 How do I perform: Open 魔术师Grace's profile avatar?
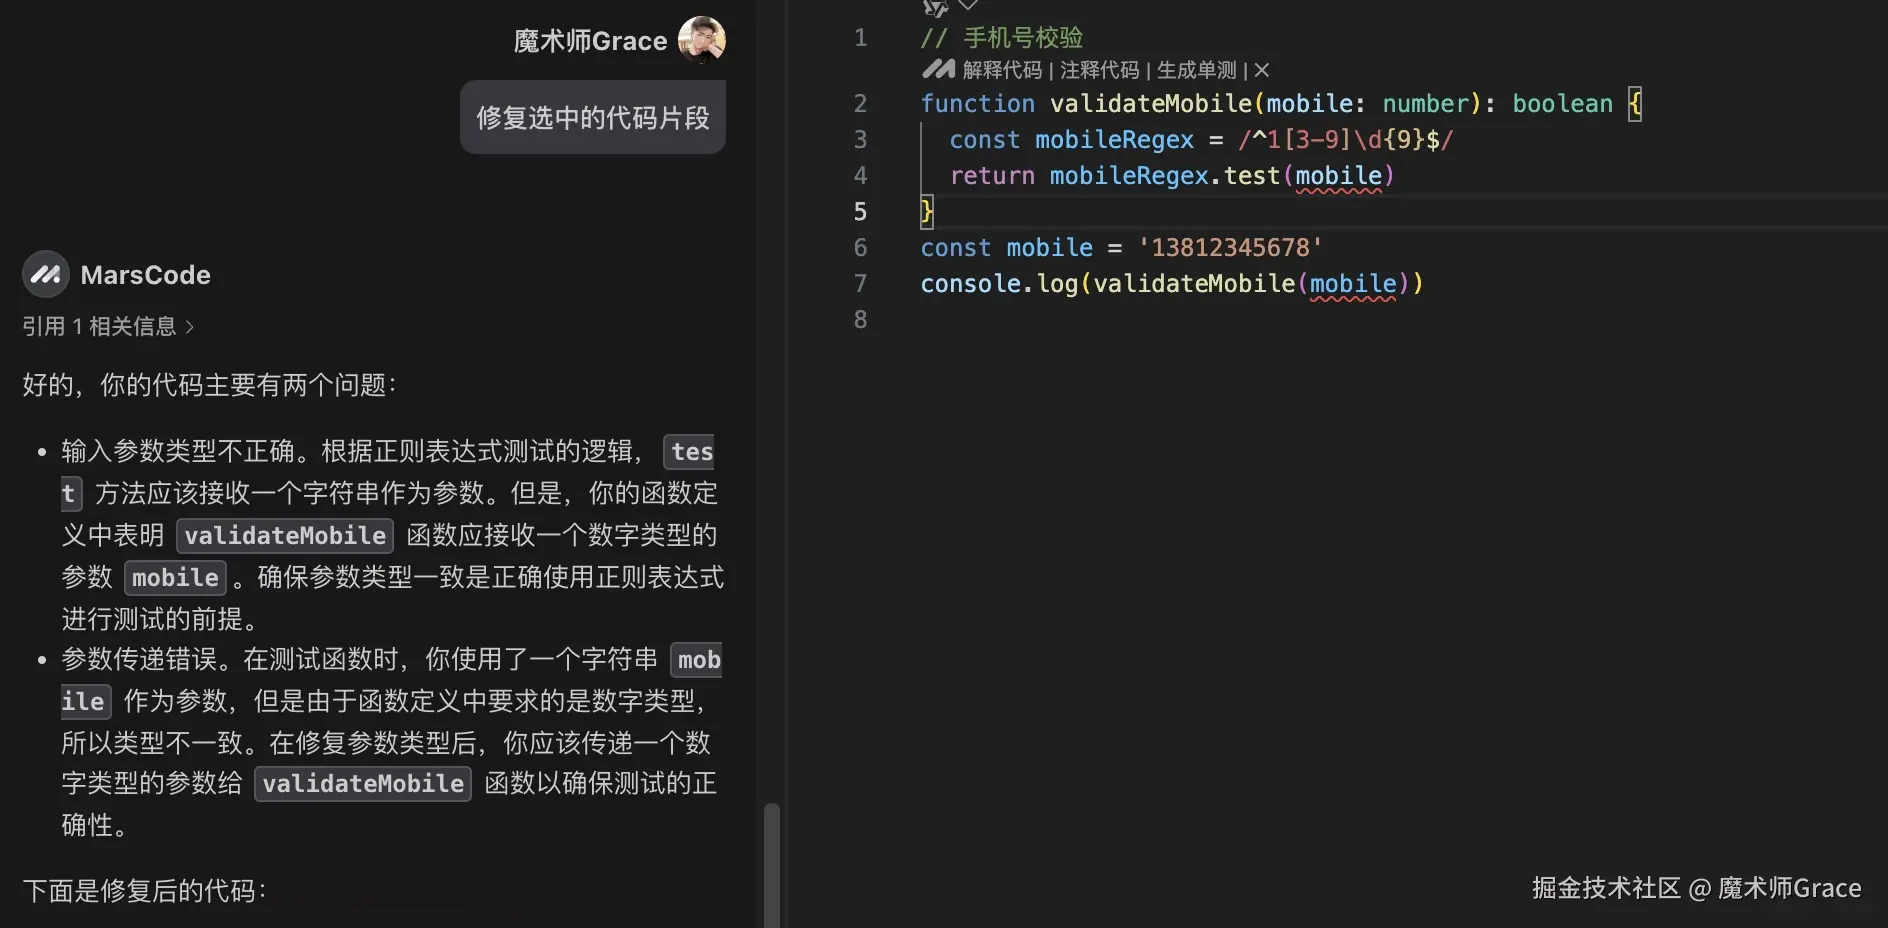[702, 40]
